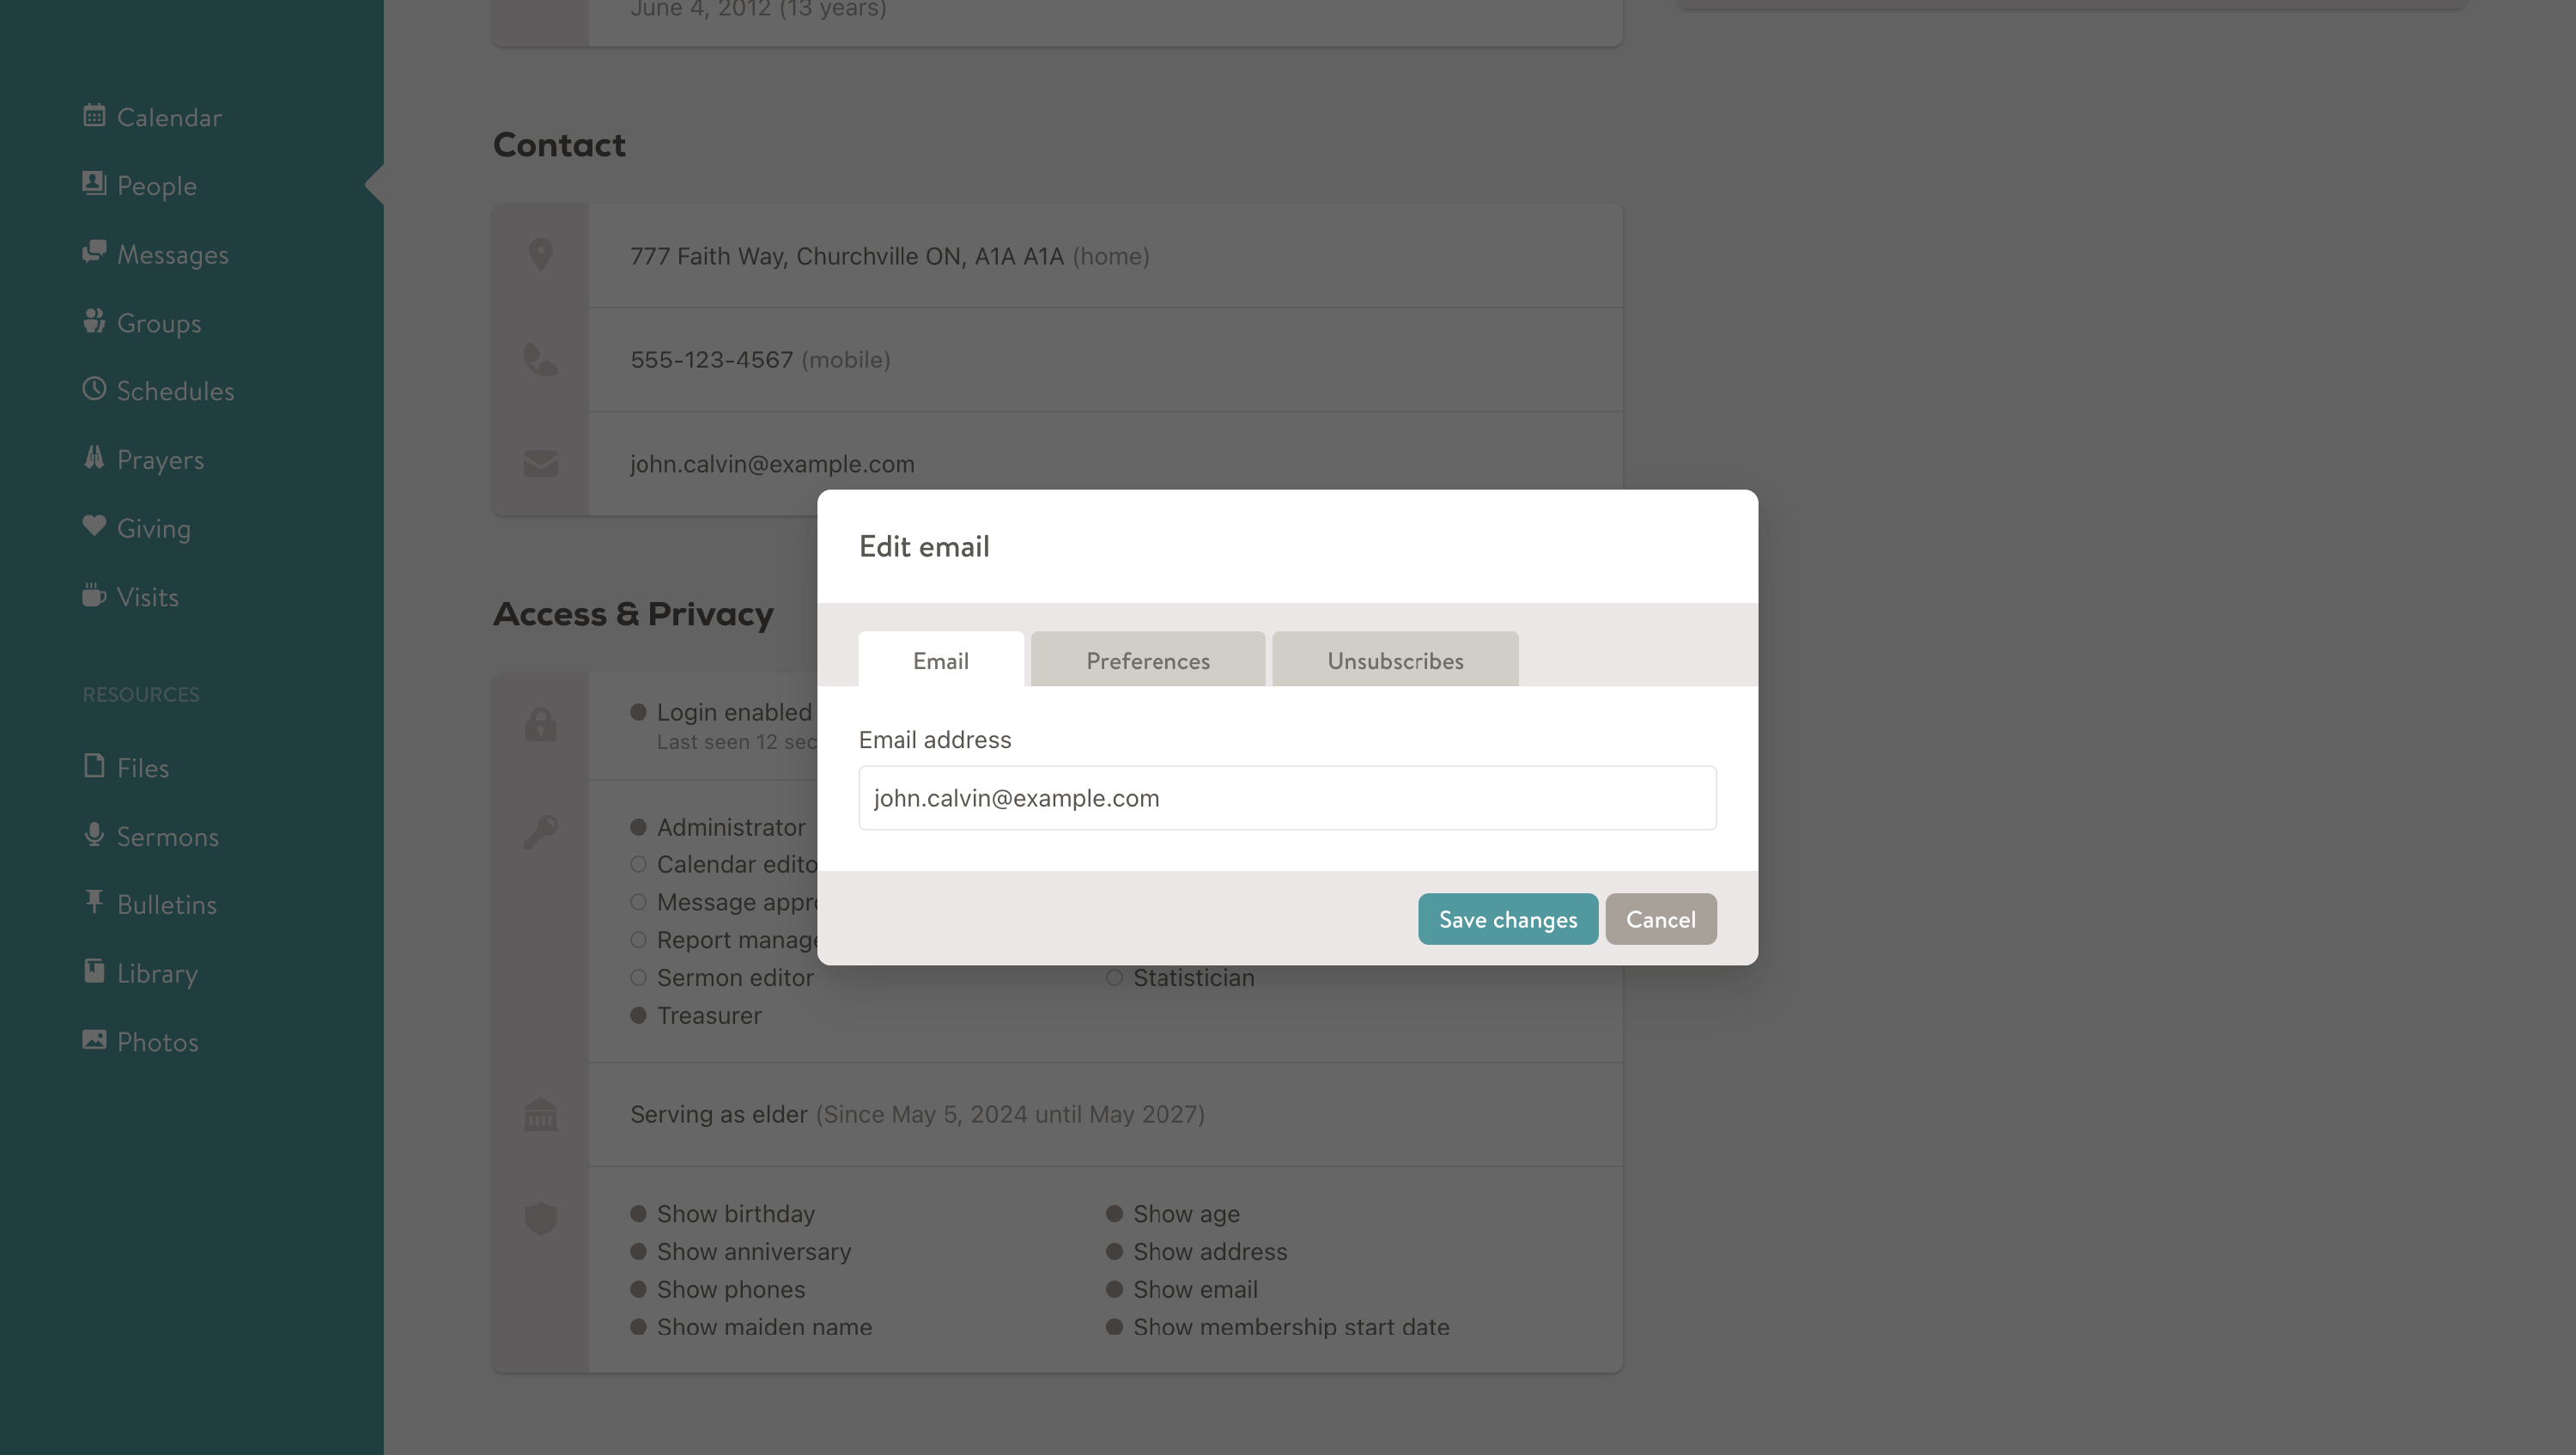Select the Email tab in dialog
Screen dimensions: 2576x1455
tap(940, 660)
